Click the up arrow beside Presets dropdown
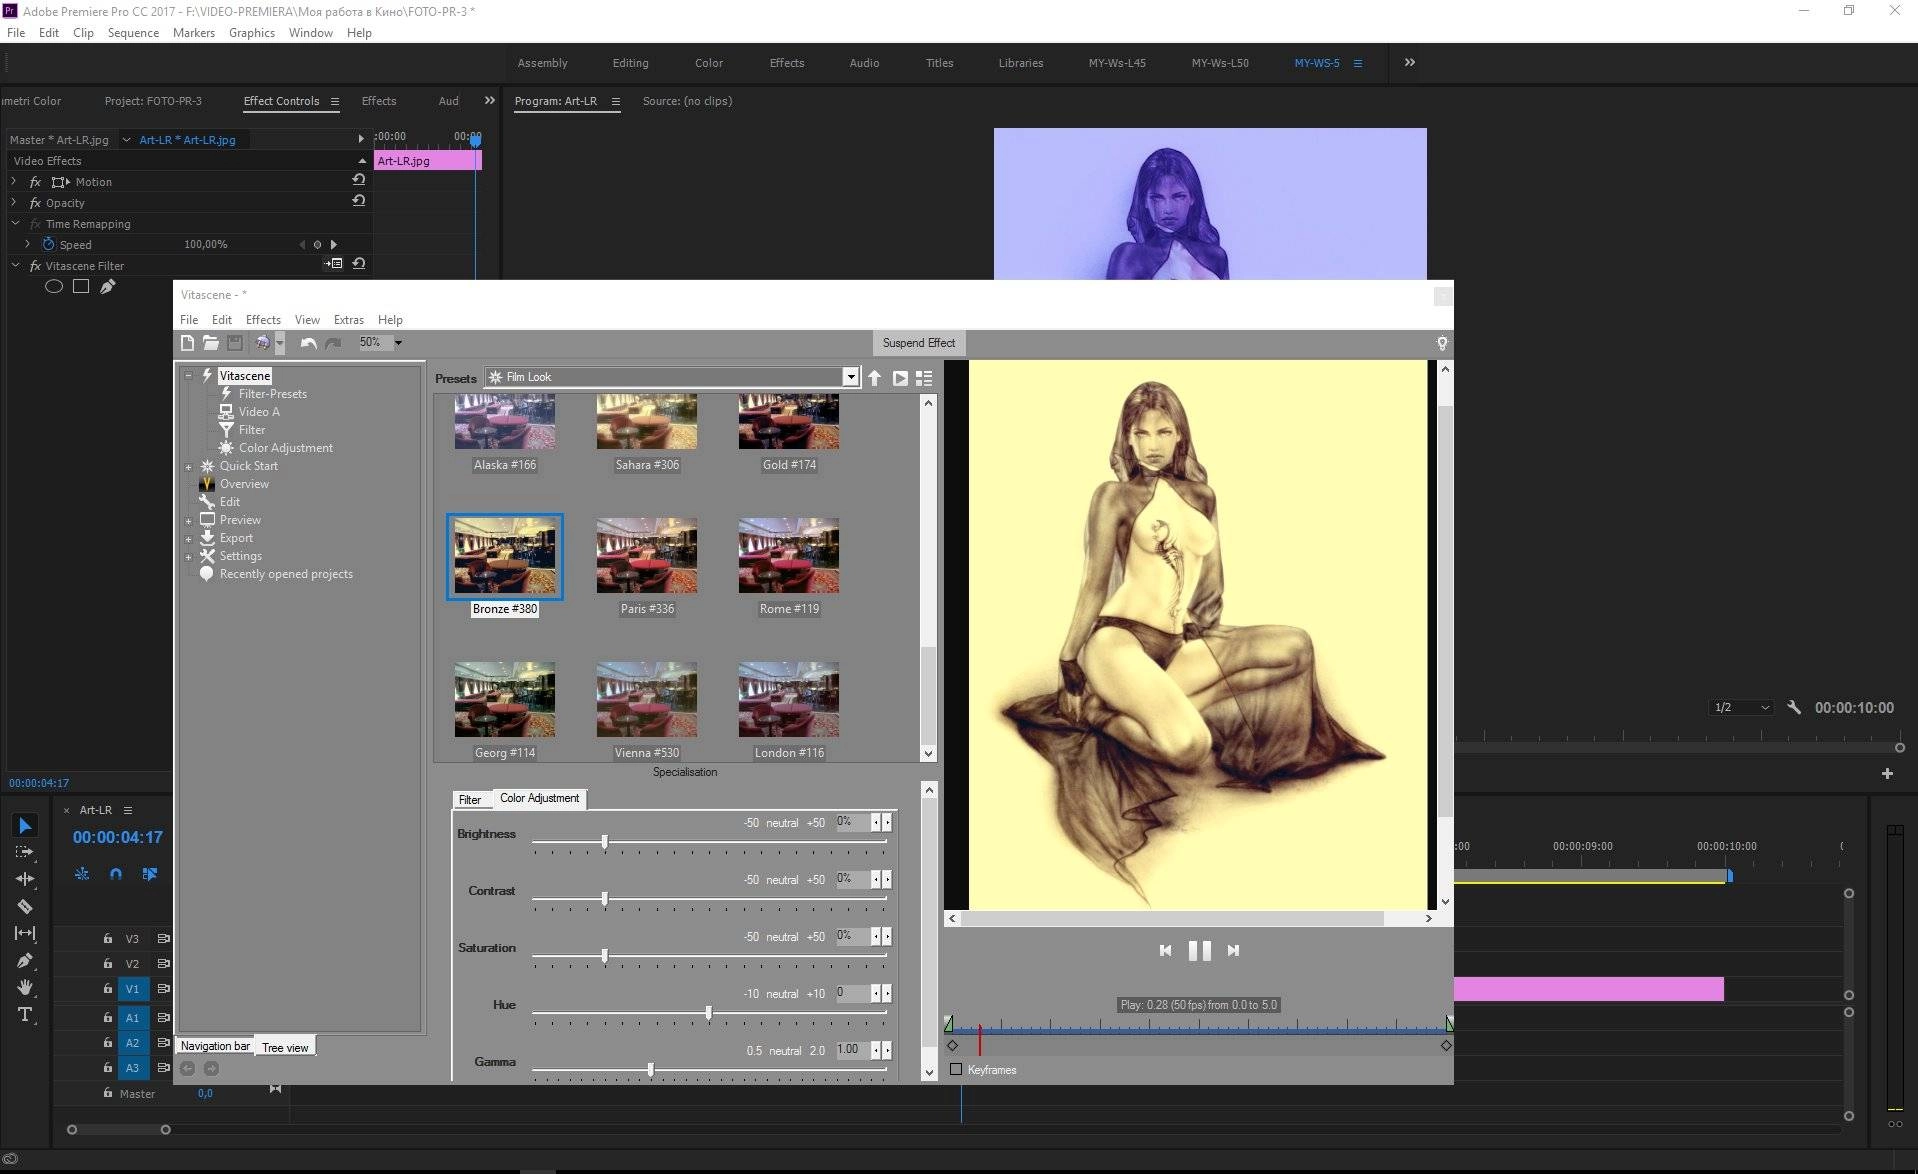This screenshot has height=1174, width=1918. [875, 378]
